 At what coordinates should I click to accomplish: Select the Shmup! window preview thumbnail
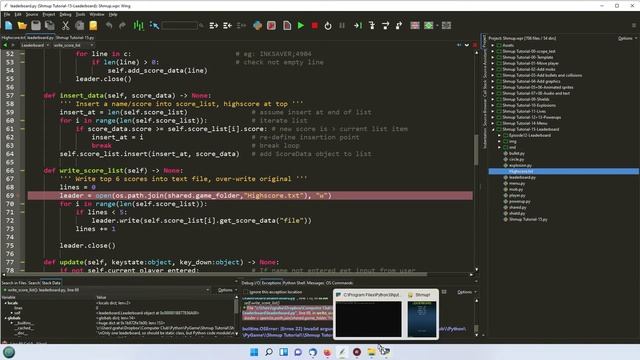click(x=422, y=319)
